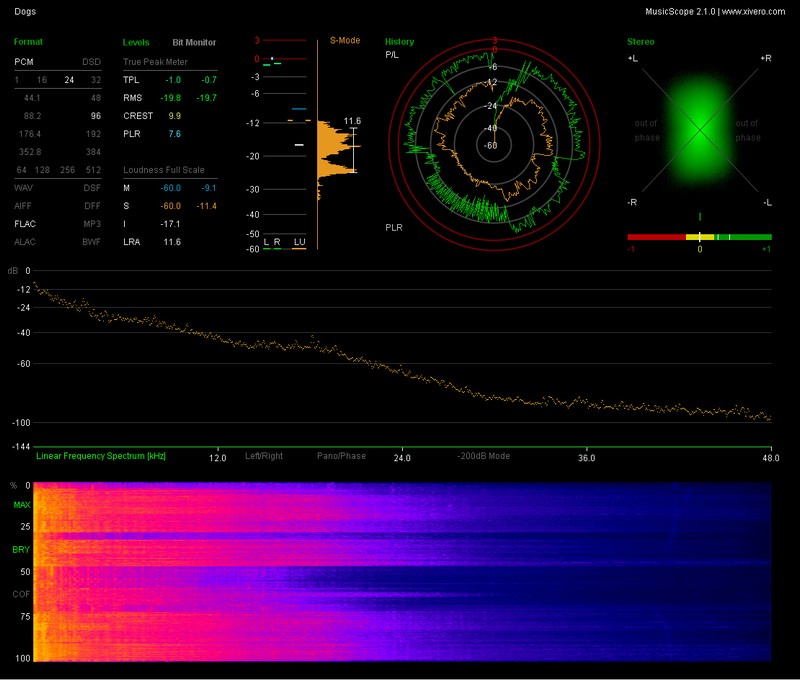Click the PLR label below history circle

[x=394, y=228]
